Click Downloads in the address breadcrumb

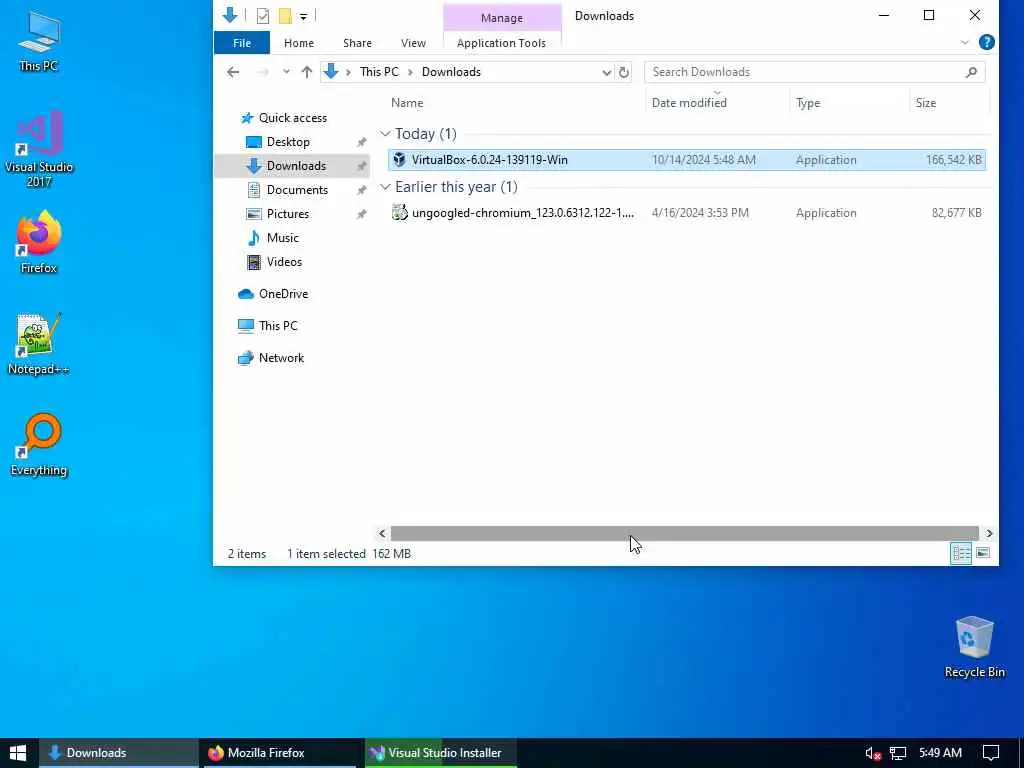(x=451, y=72)
